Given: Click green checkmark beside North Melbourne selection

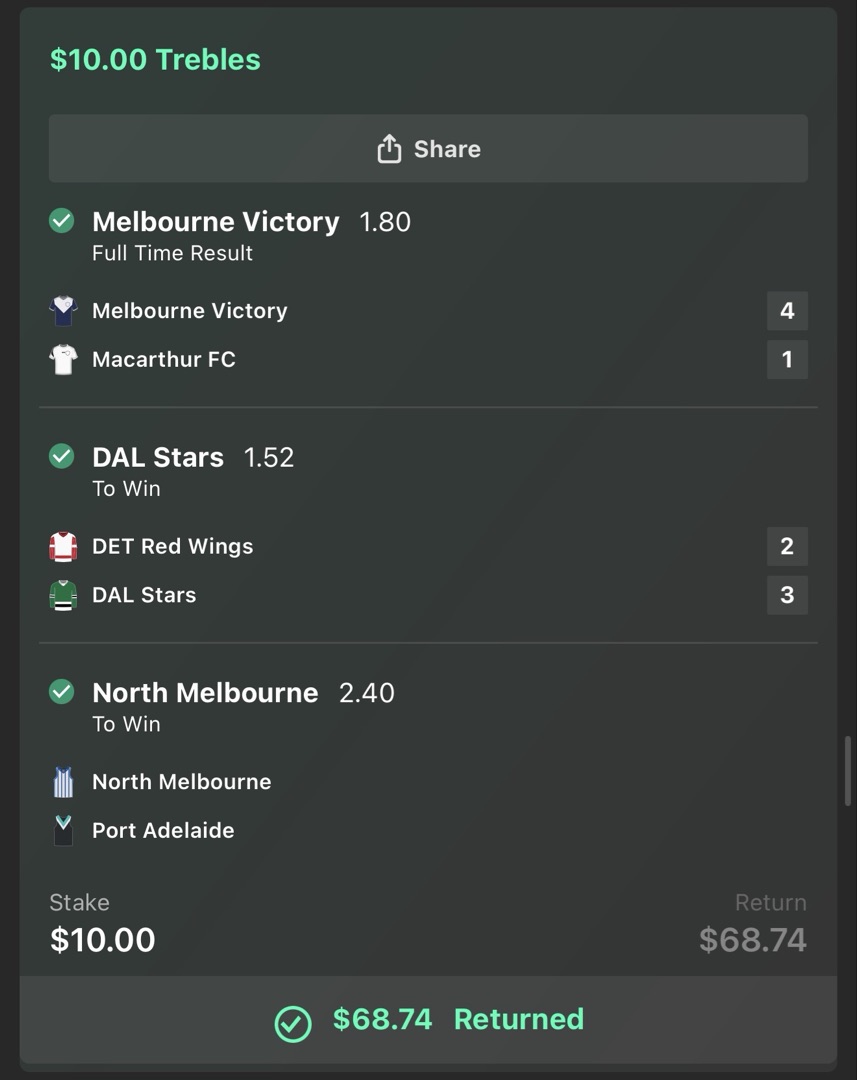Looking at the screenshot, I should point(62,692).
